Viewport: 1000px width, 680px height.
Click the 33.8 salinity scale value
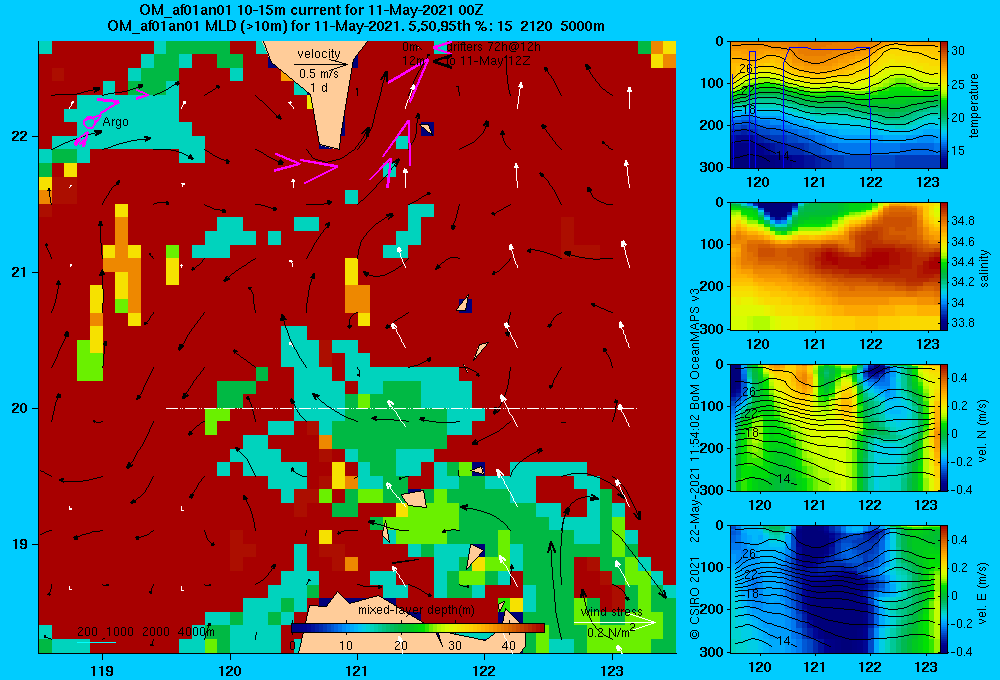pyautogui.click(x=962, y=323)
